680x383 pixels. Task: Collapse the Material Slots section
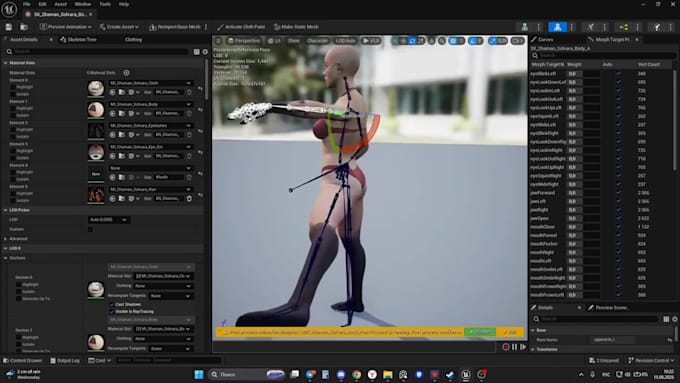(6, 63)
